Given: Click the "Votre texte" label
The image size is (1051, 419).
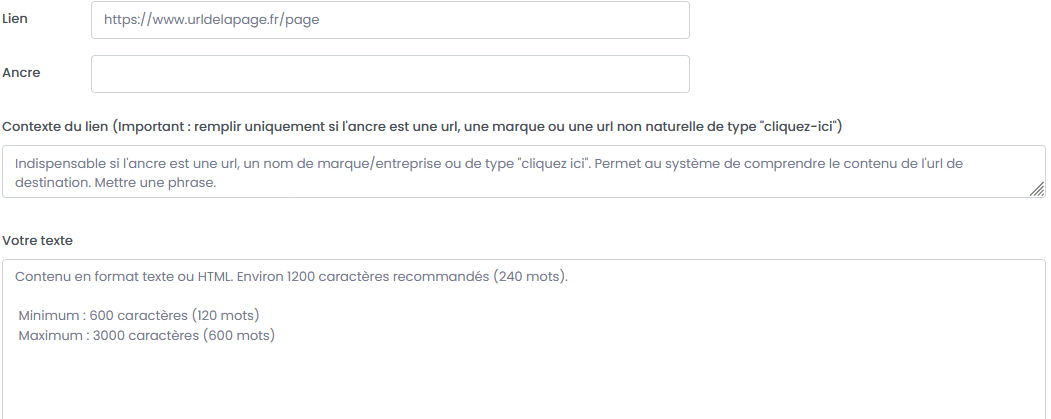Looking at the screenshot, I should [x=38, y=241].
